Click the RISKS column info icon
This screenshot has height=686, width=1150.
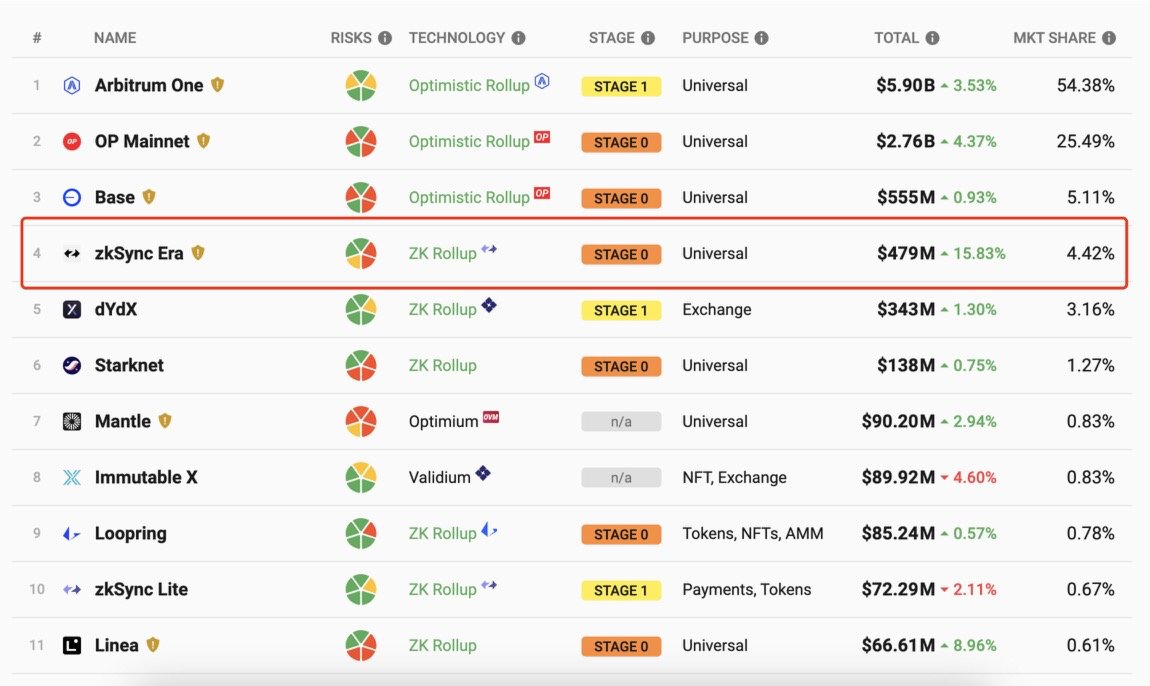click(385, 38)
